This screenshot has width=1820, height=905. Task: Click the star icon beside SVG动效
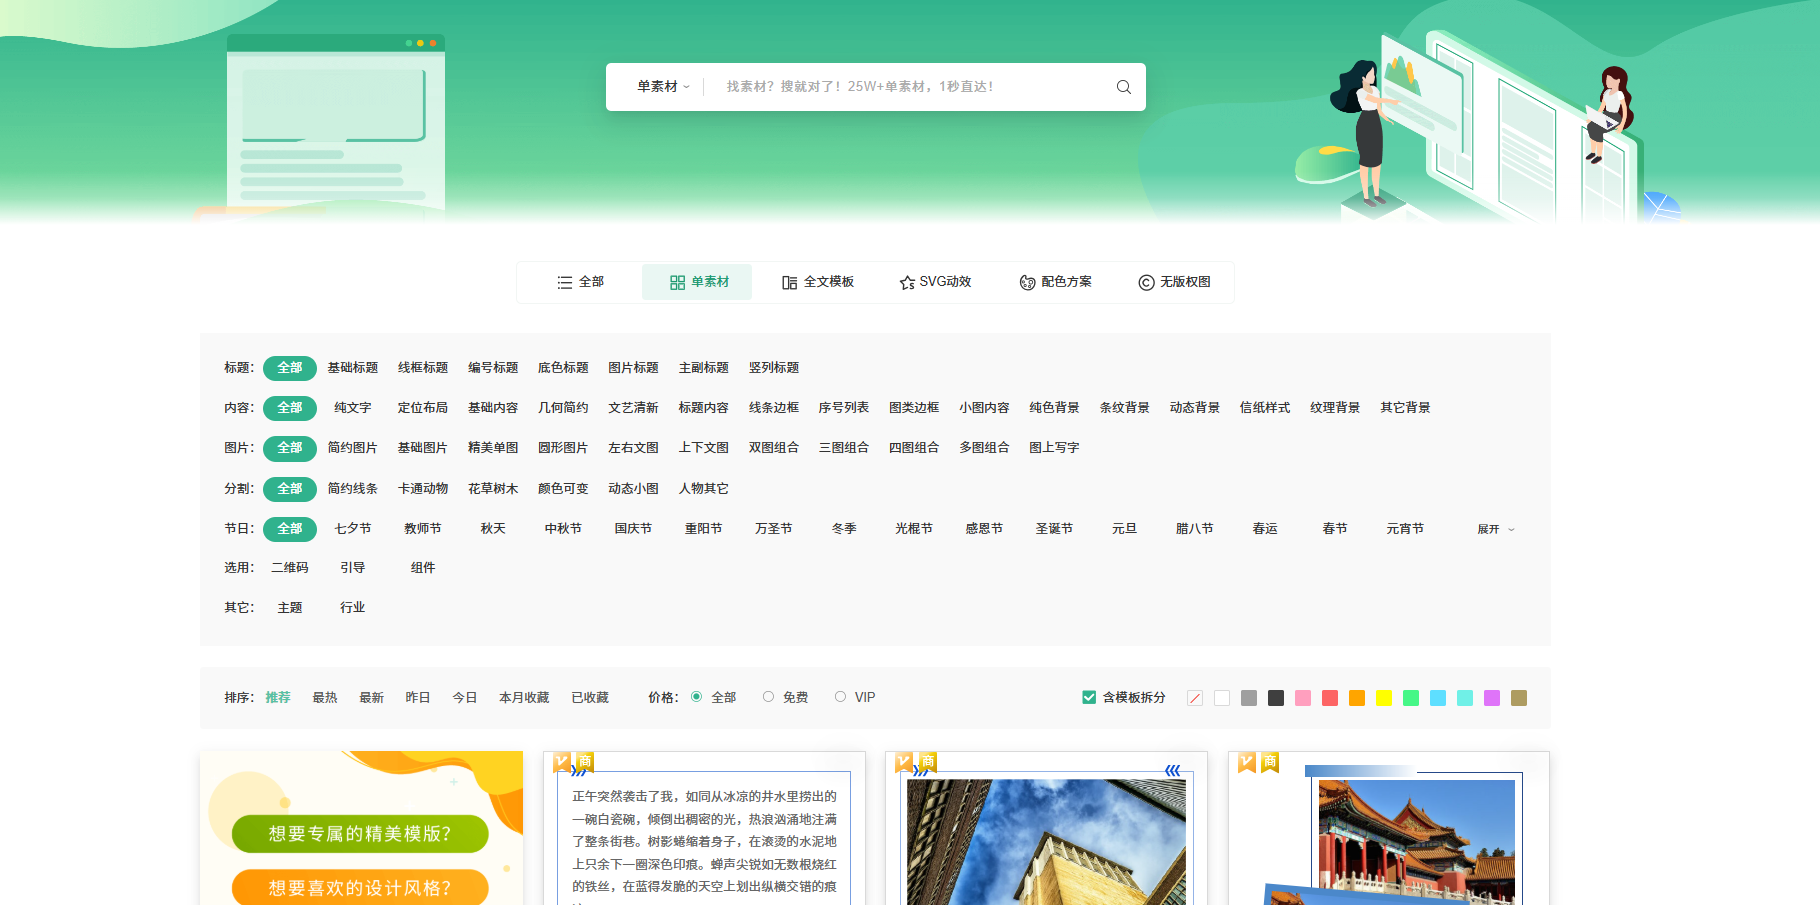(907, 282)
